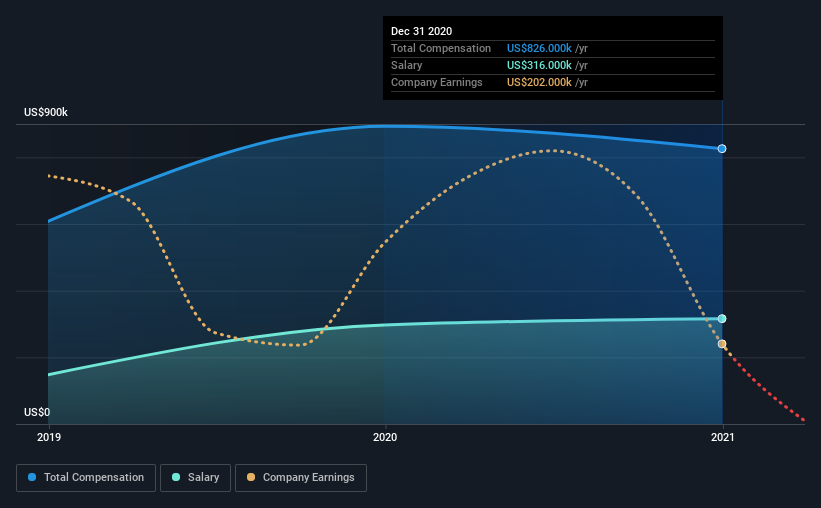This screenshot has height=508, width=821.
Task: Select the Salary data point marker
Action: [722, 318]
